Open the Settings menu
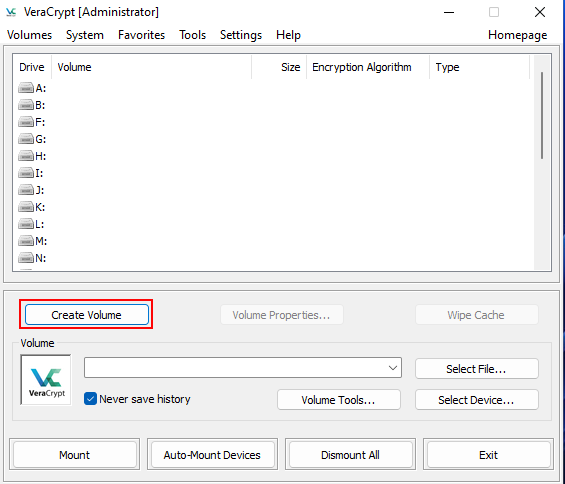 [241, 35]
